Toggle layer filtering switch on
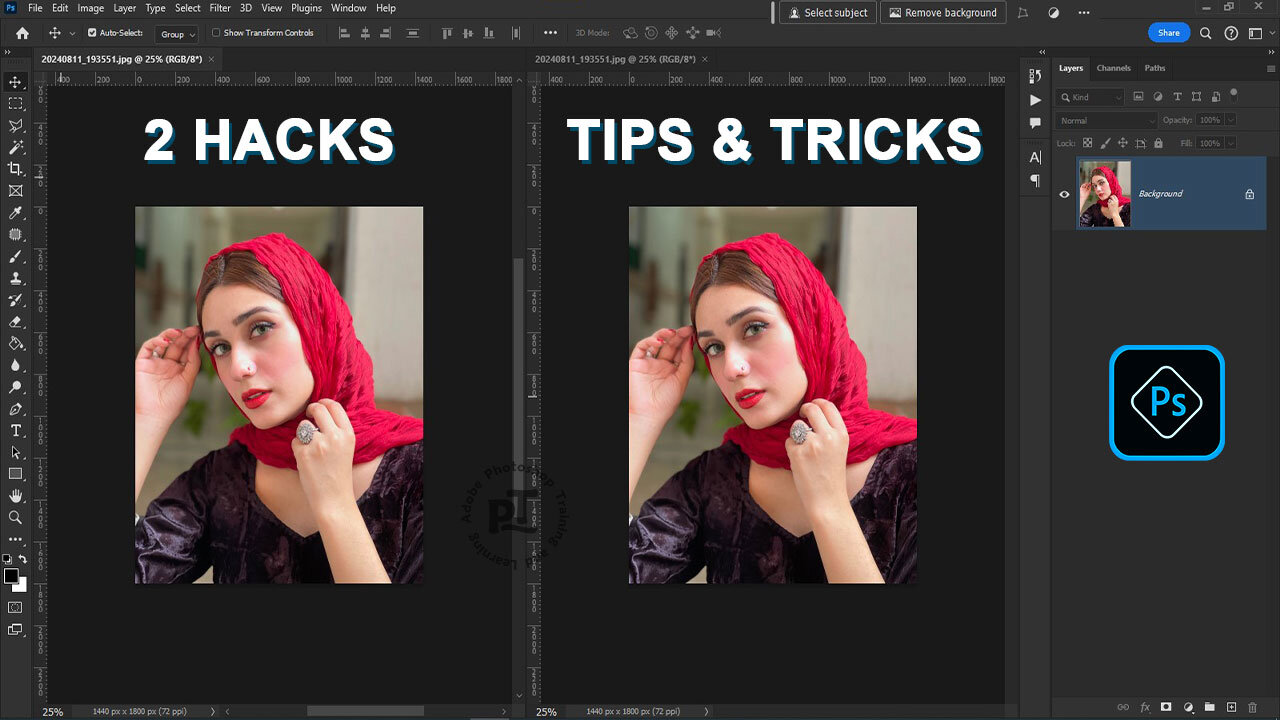The image size is (1280, 720). point(1234,94)
